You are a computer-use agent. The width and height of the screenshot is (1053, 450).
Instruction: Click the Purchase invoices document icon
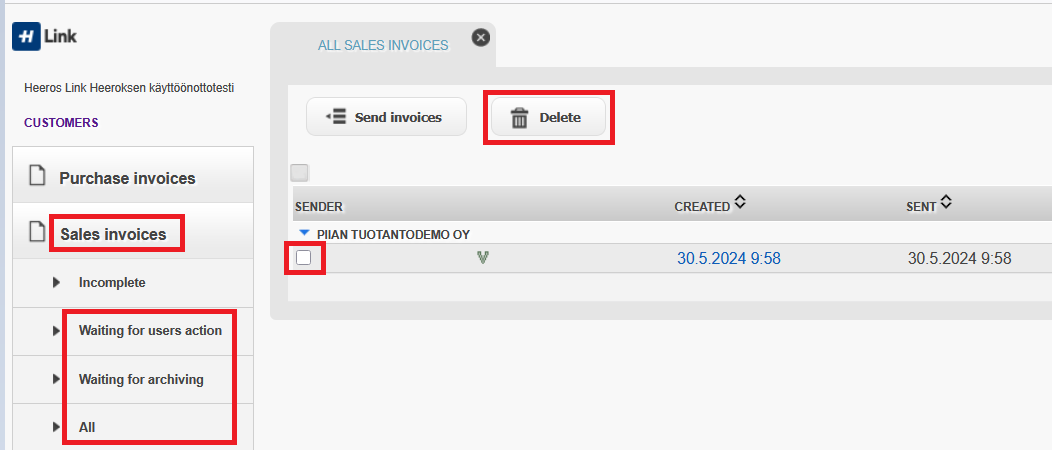pos(38,177)
